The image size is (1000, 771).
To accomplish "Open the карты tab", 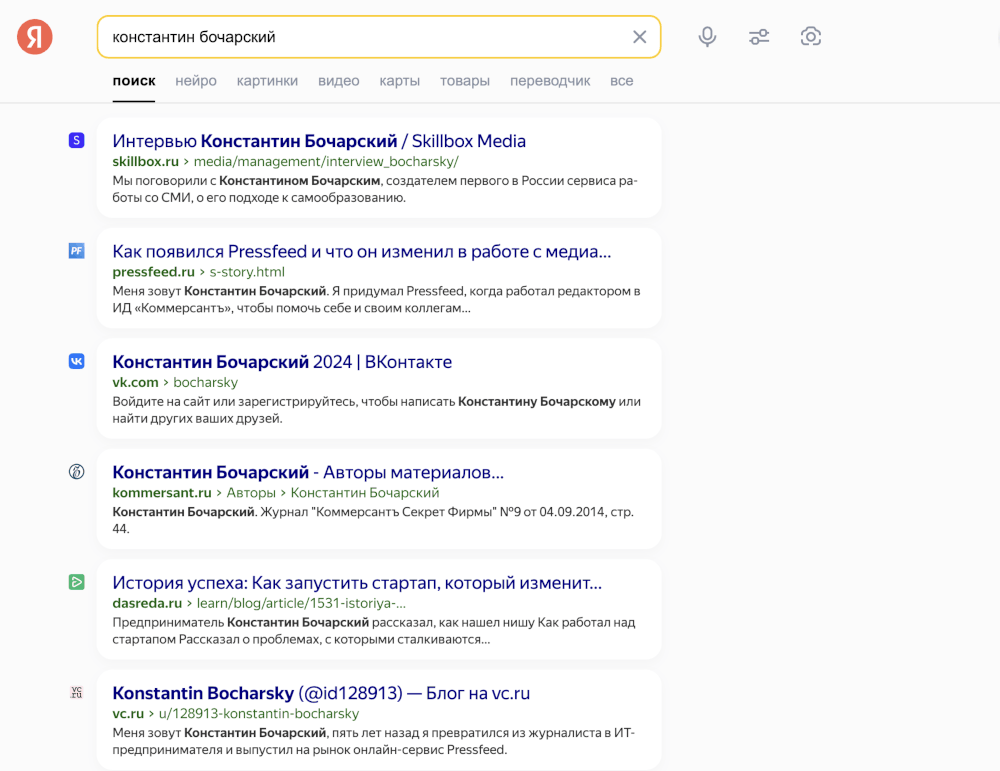I will point(399,81).
